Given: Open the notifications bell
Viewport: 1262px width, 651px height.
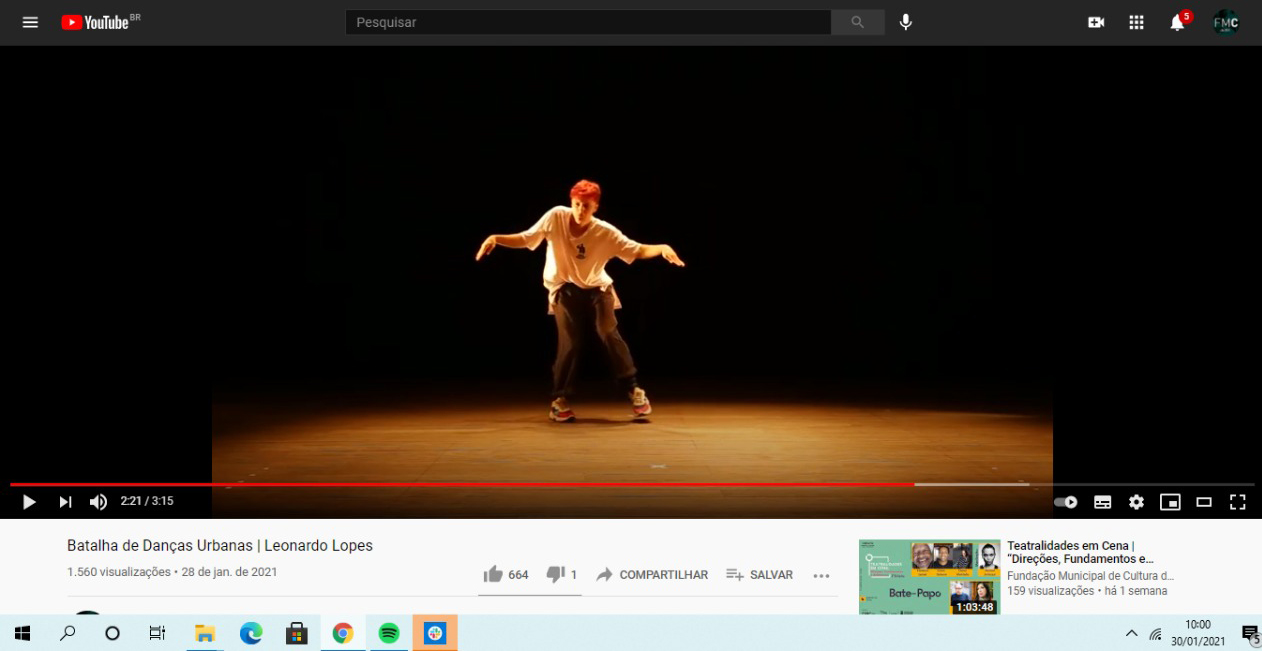Looking at the screenshot, I should click(x=1177, y=23).
